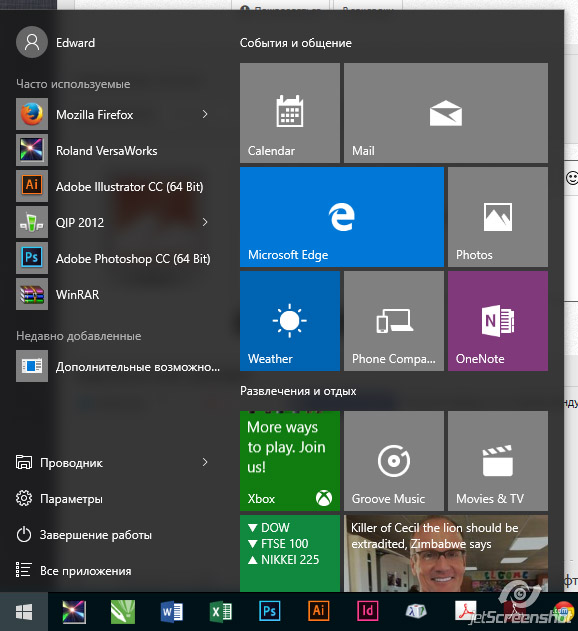The width and height of the screenshot is (578, 631).
Task: Click the Часто используемые section label
Action: [x=73, y=84]
